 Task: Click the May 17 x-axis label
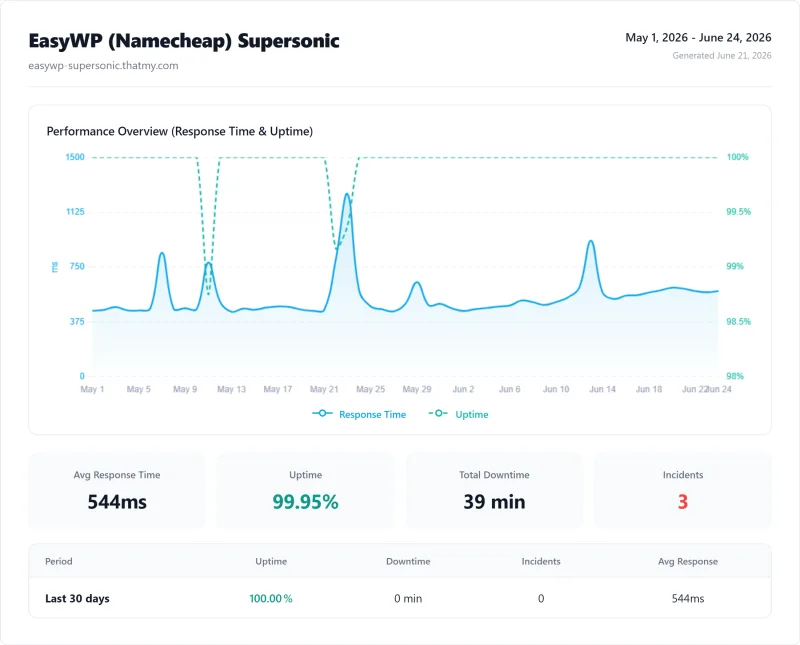coord(278,389)
